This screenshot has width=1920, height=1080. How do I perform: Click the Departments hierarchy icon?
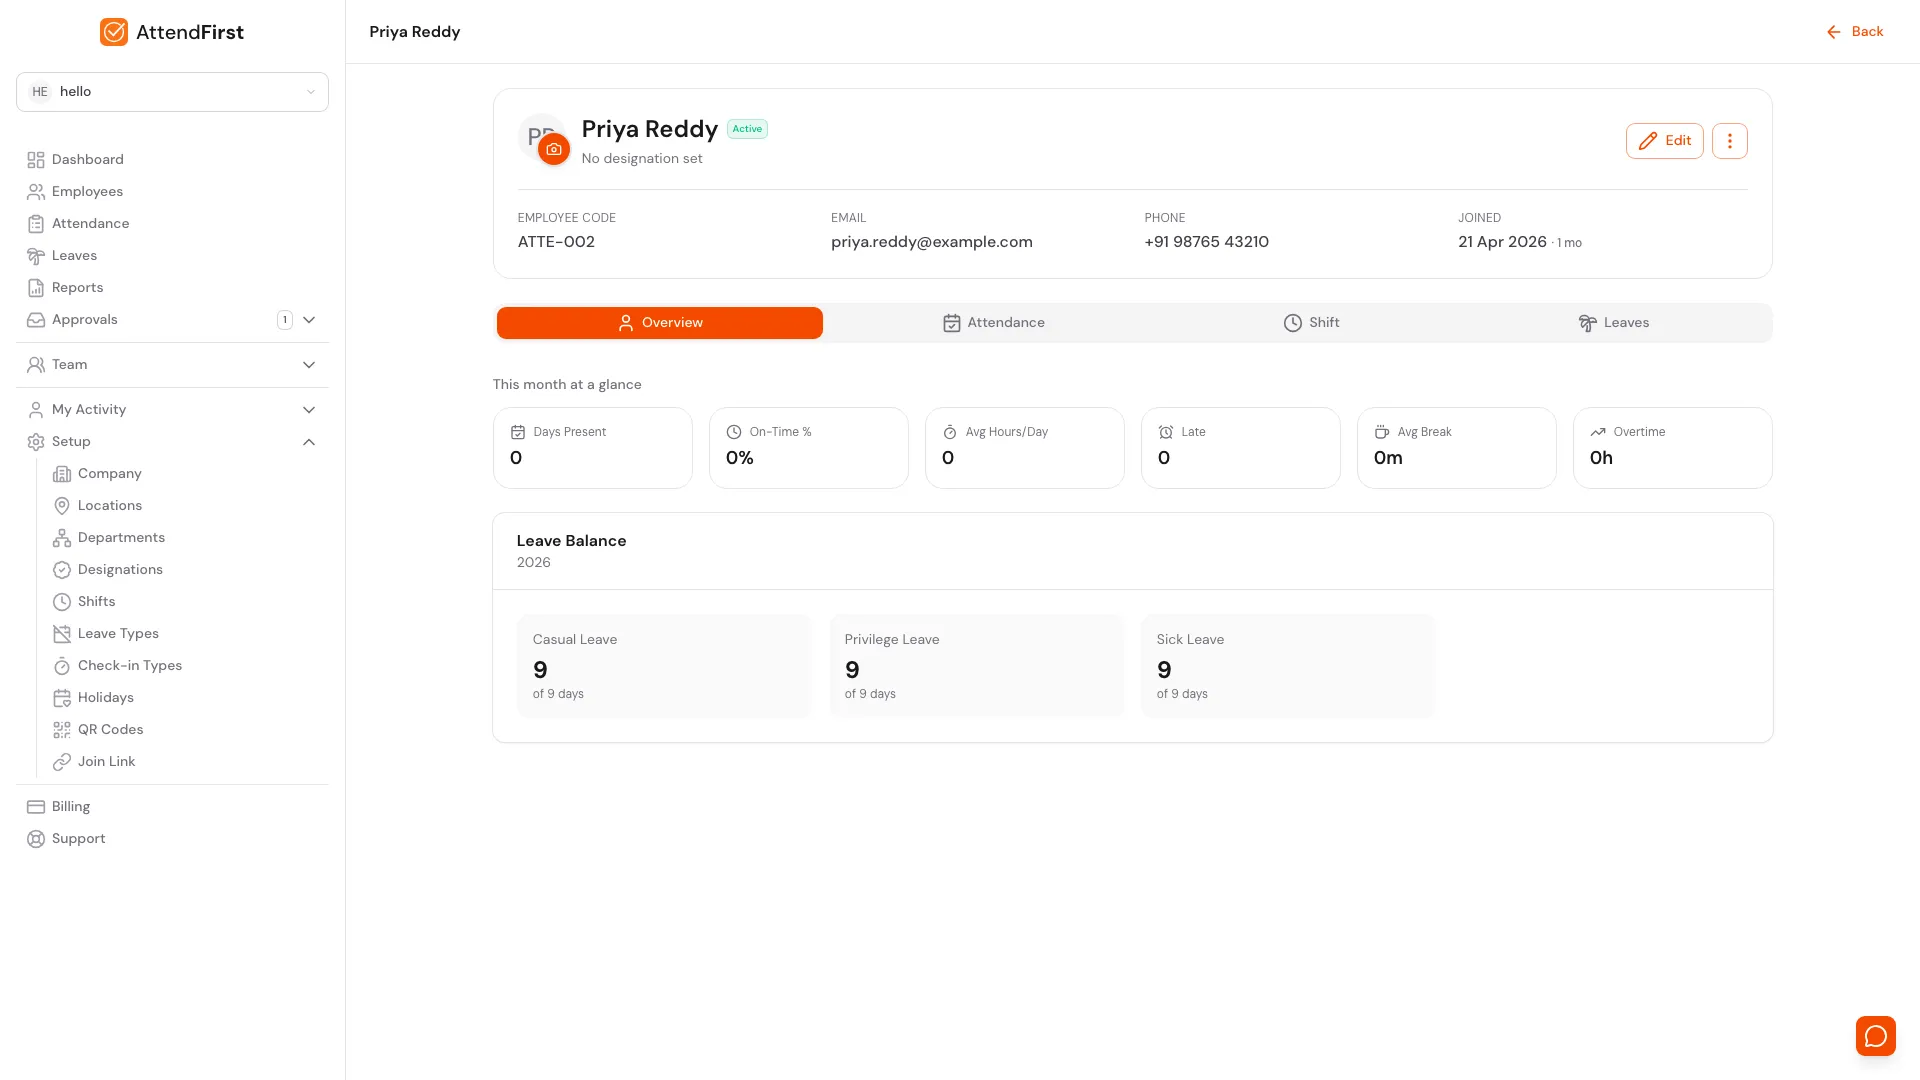point(62,538)
